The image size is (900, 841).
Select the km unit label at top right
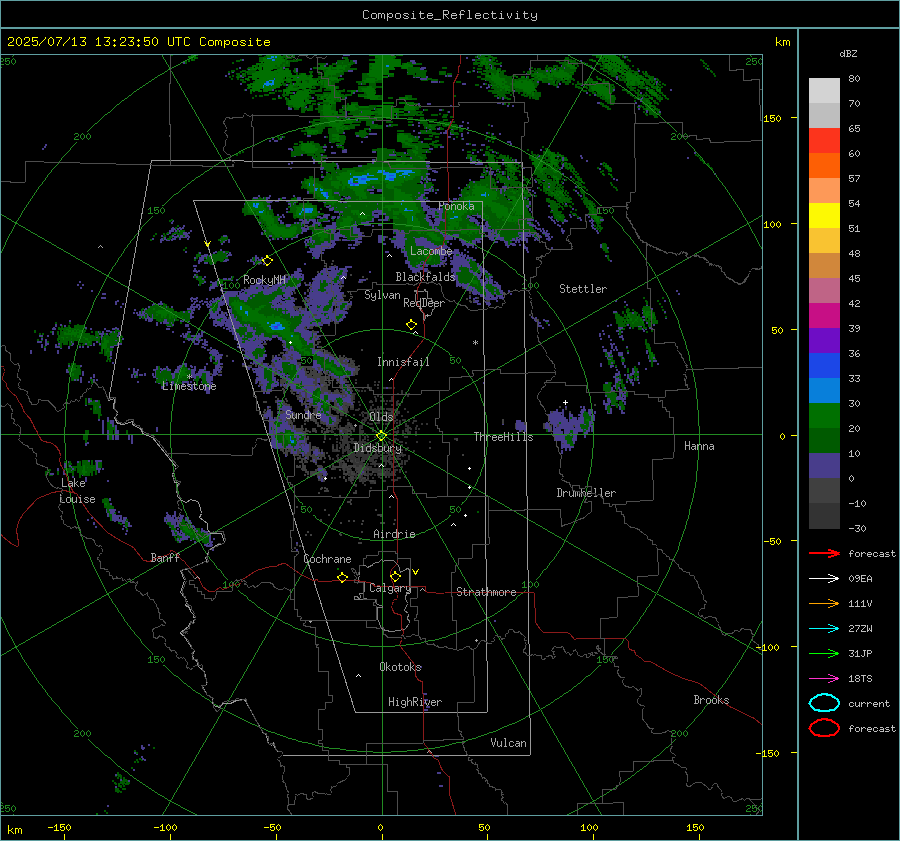pyautogui.click(x=782, y=42)
